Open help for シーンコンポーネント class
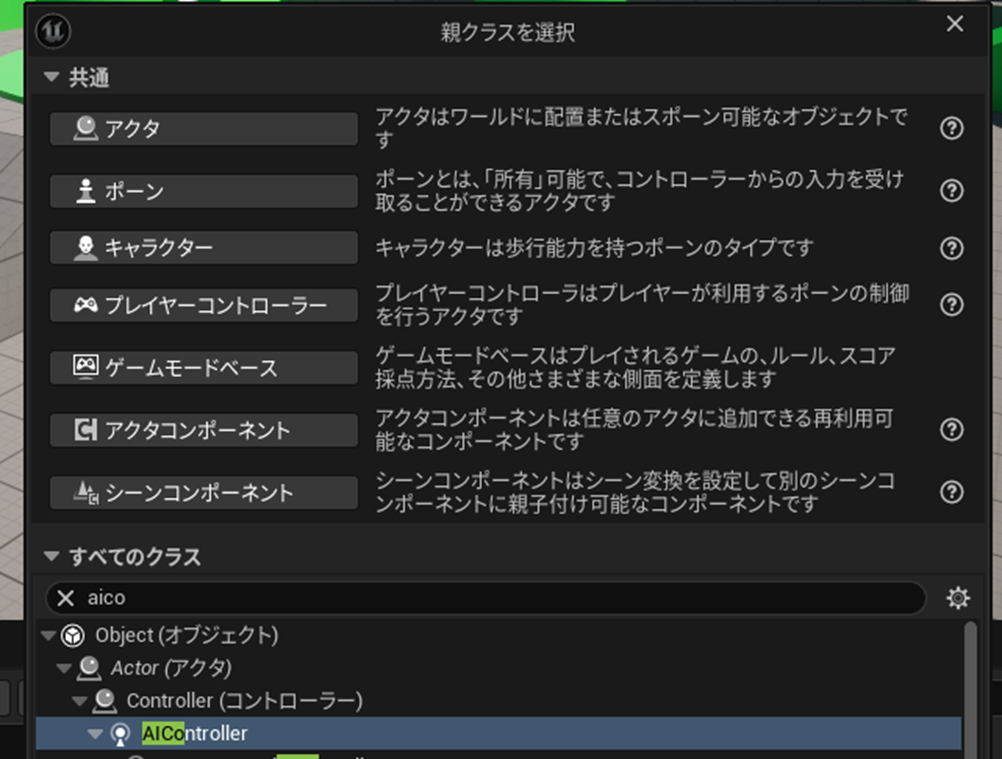This screenshot has height=759, width=1002. click(952, 491)
